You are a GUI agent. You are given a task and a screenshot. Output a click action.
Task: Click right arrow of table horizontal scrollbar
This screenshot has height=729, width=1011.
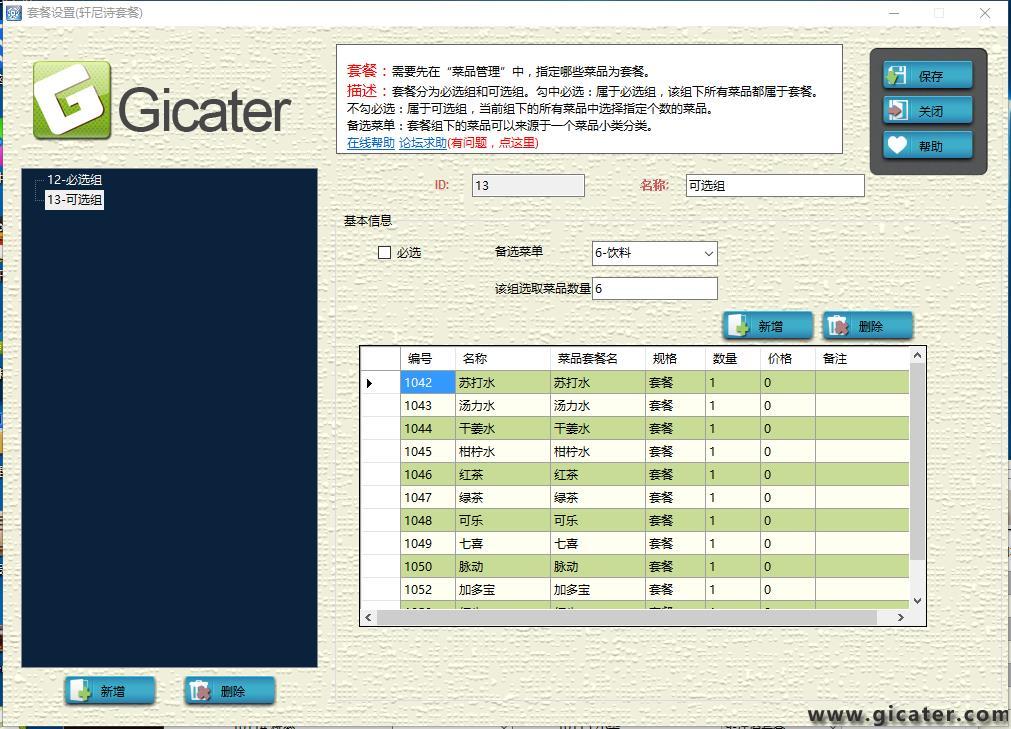900,617
